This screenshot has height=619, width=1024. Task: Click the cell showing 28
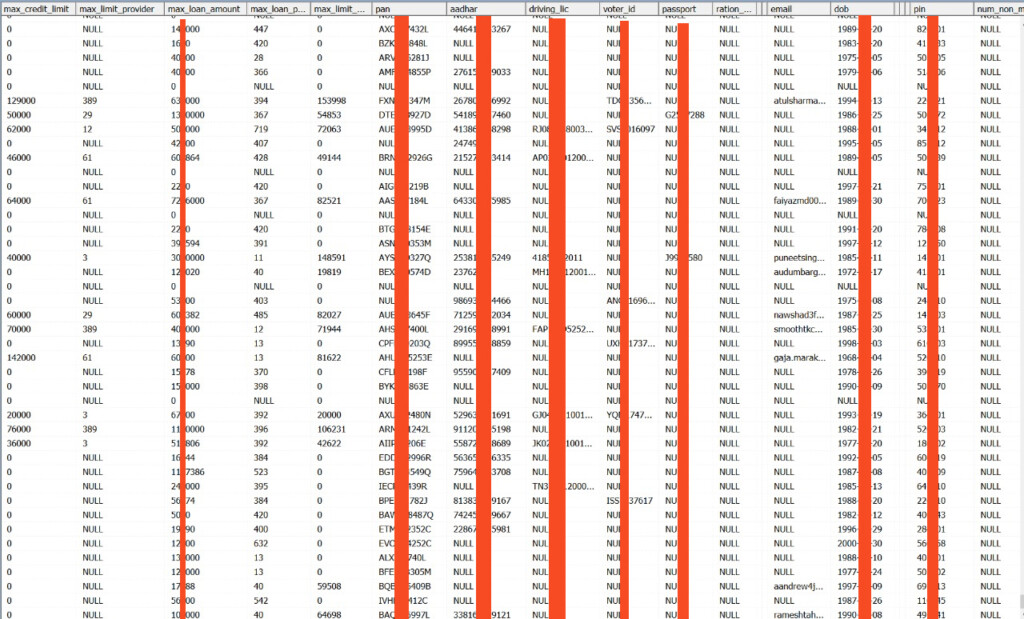coord(259,57)
